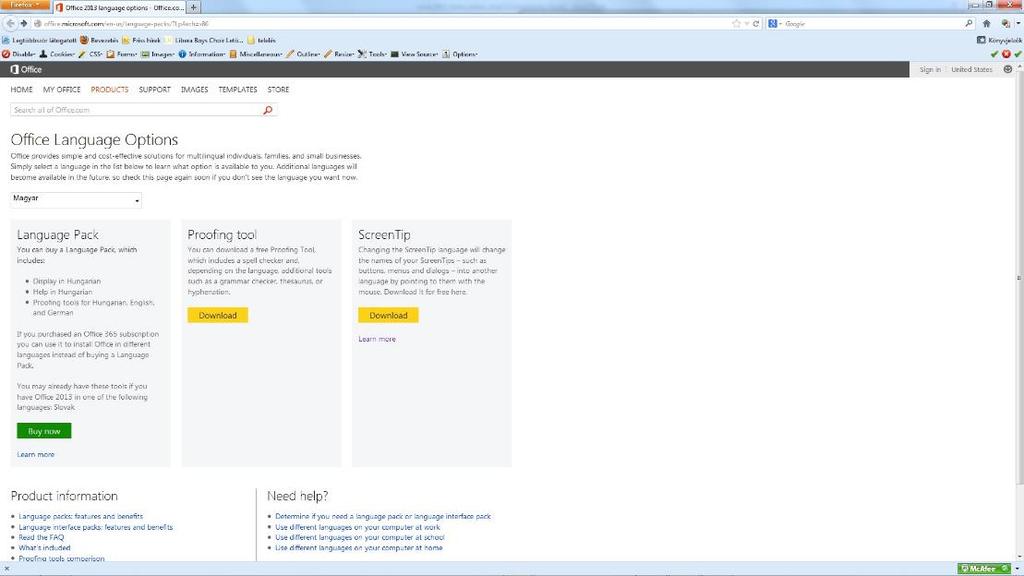The image size is (1024, 576).
Task: Open Language interface packs: features and benefits
Action: coord(95,527)
